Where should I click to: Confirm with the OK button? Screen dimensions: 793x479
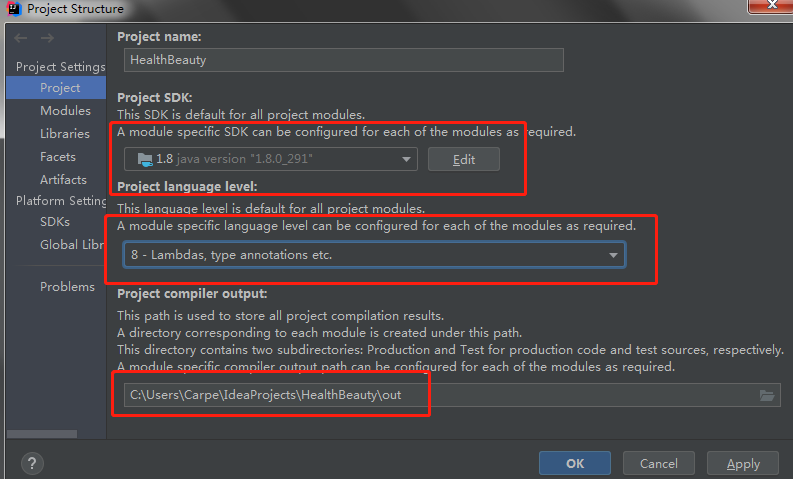(574, 463)
